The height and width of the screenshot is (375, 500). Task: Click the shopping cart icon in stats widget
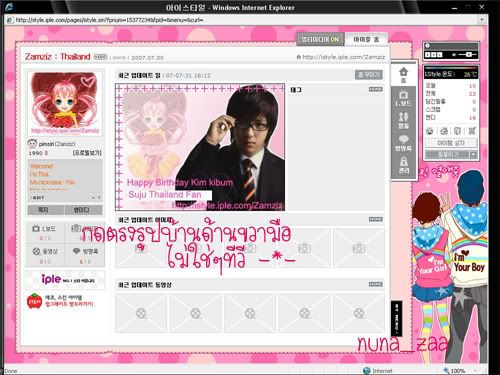tap(472, 131)
